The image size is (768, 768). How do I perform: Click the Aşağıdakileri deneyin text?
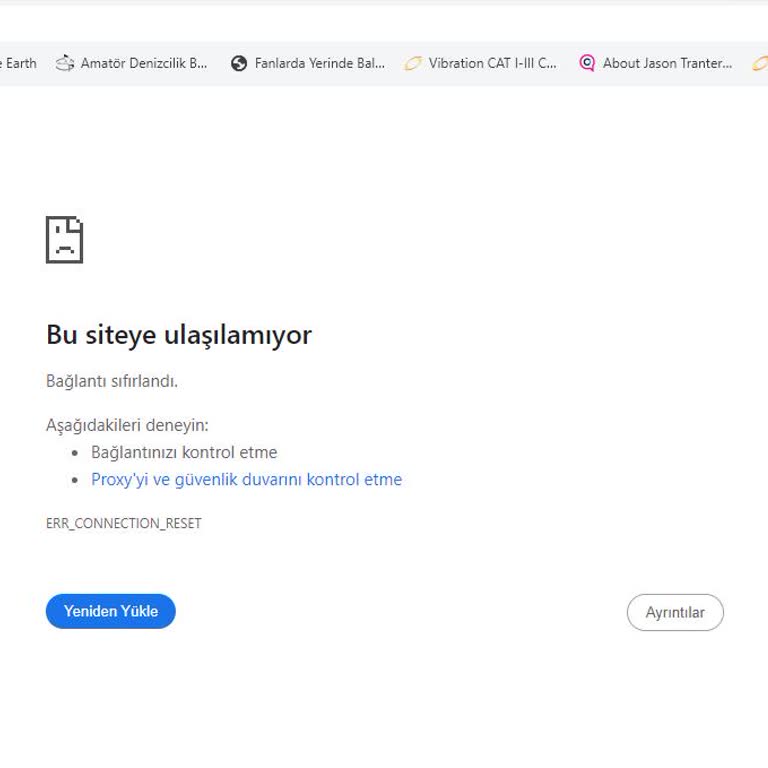coord(127,425)
